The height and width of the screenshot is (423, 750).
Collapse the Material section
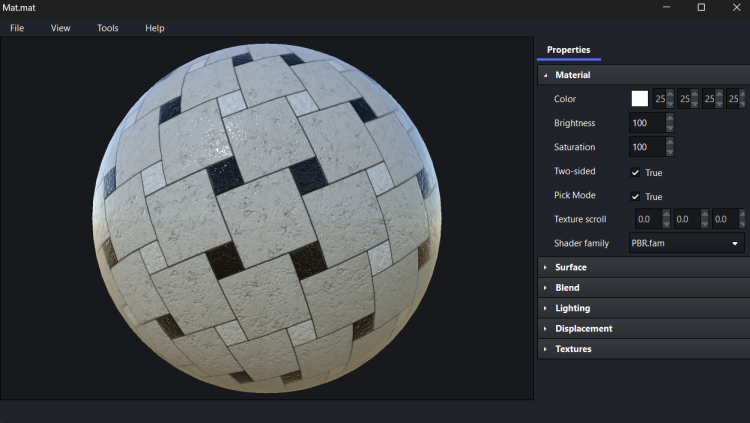pyautogui.click(x=545, y=75)
